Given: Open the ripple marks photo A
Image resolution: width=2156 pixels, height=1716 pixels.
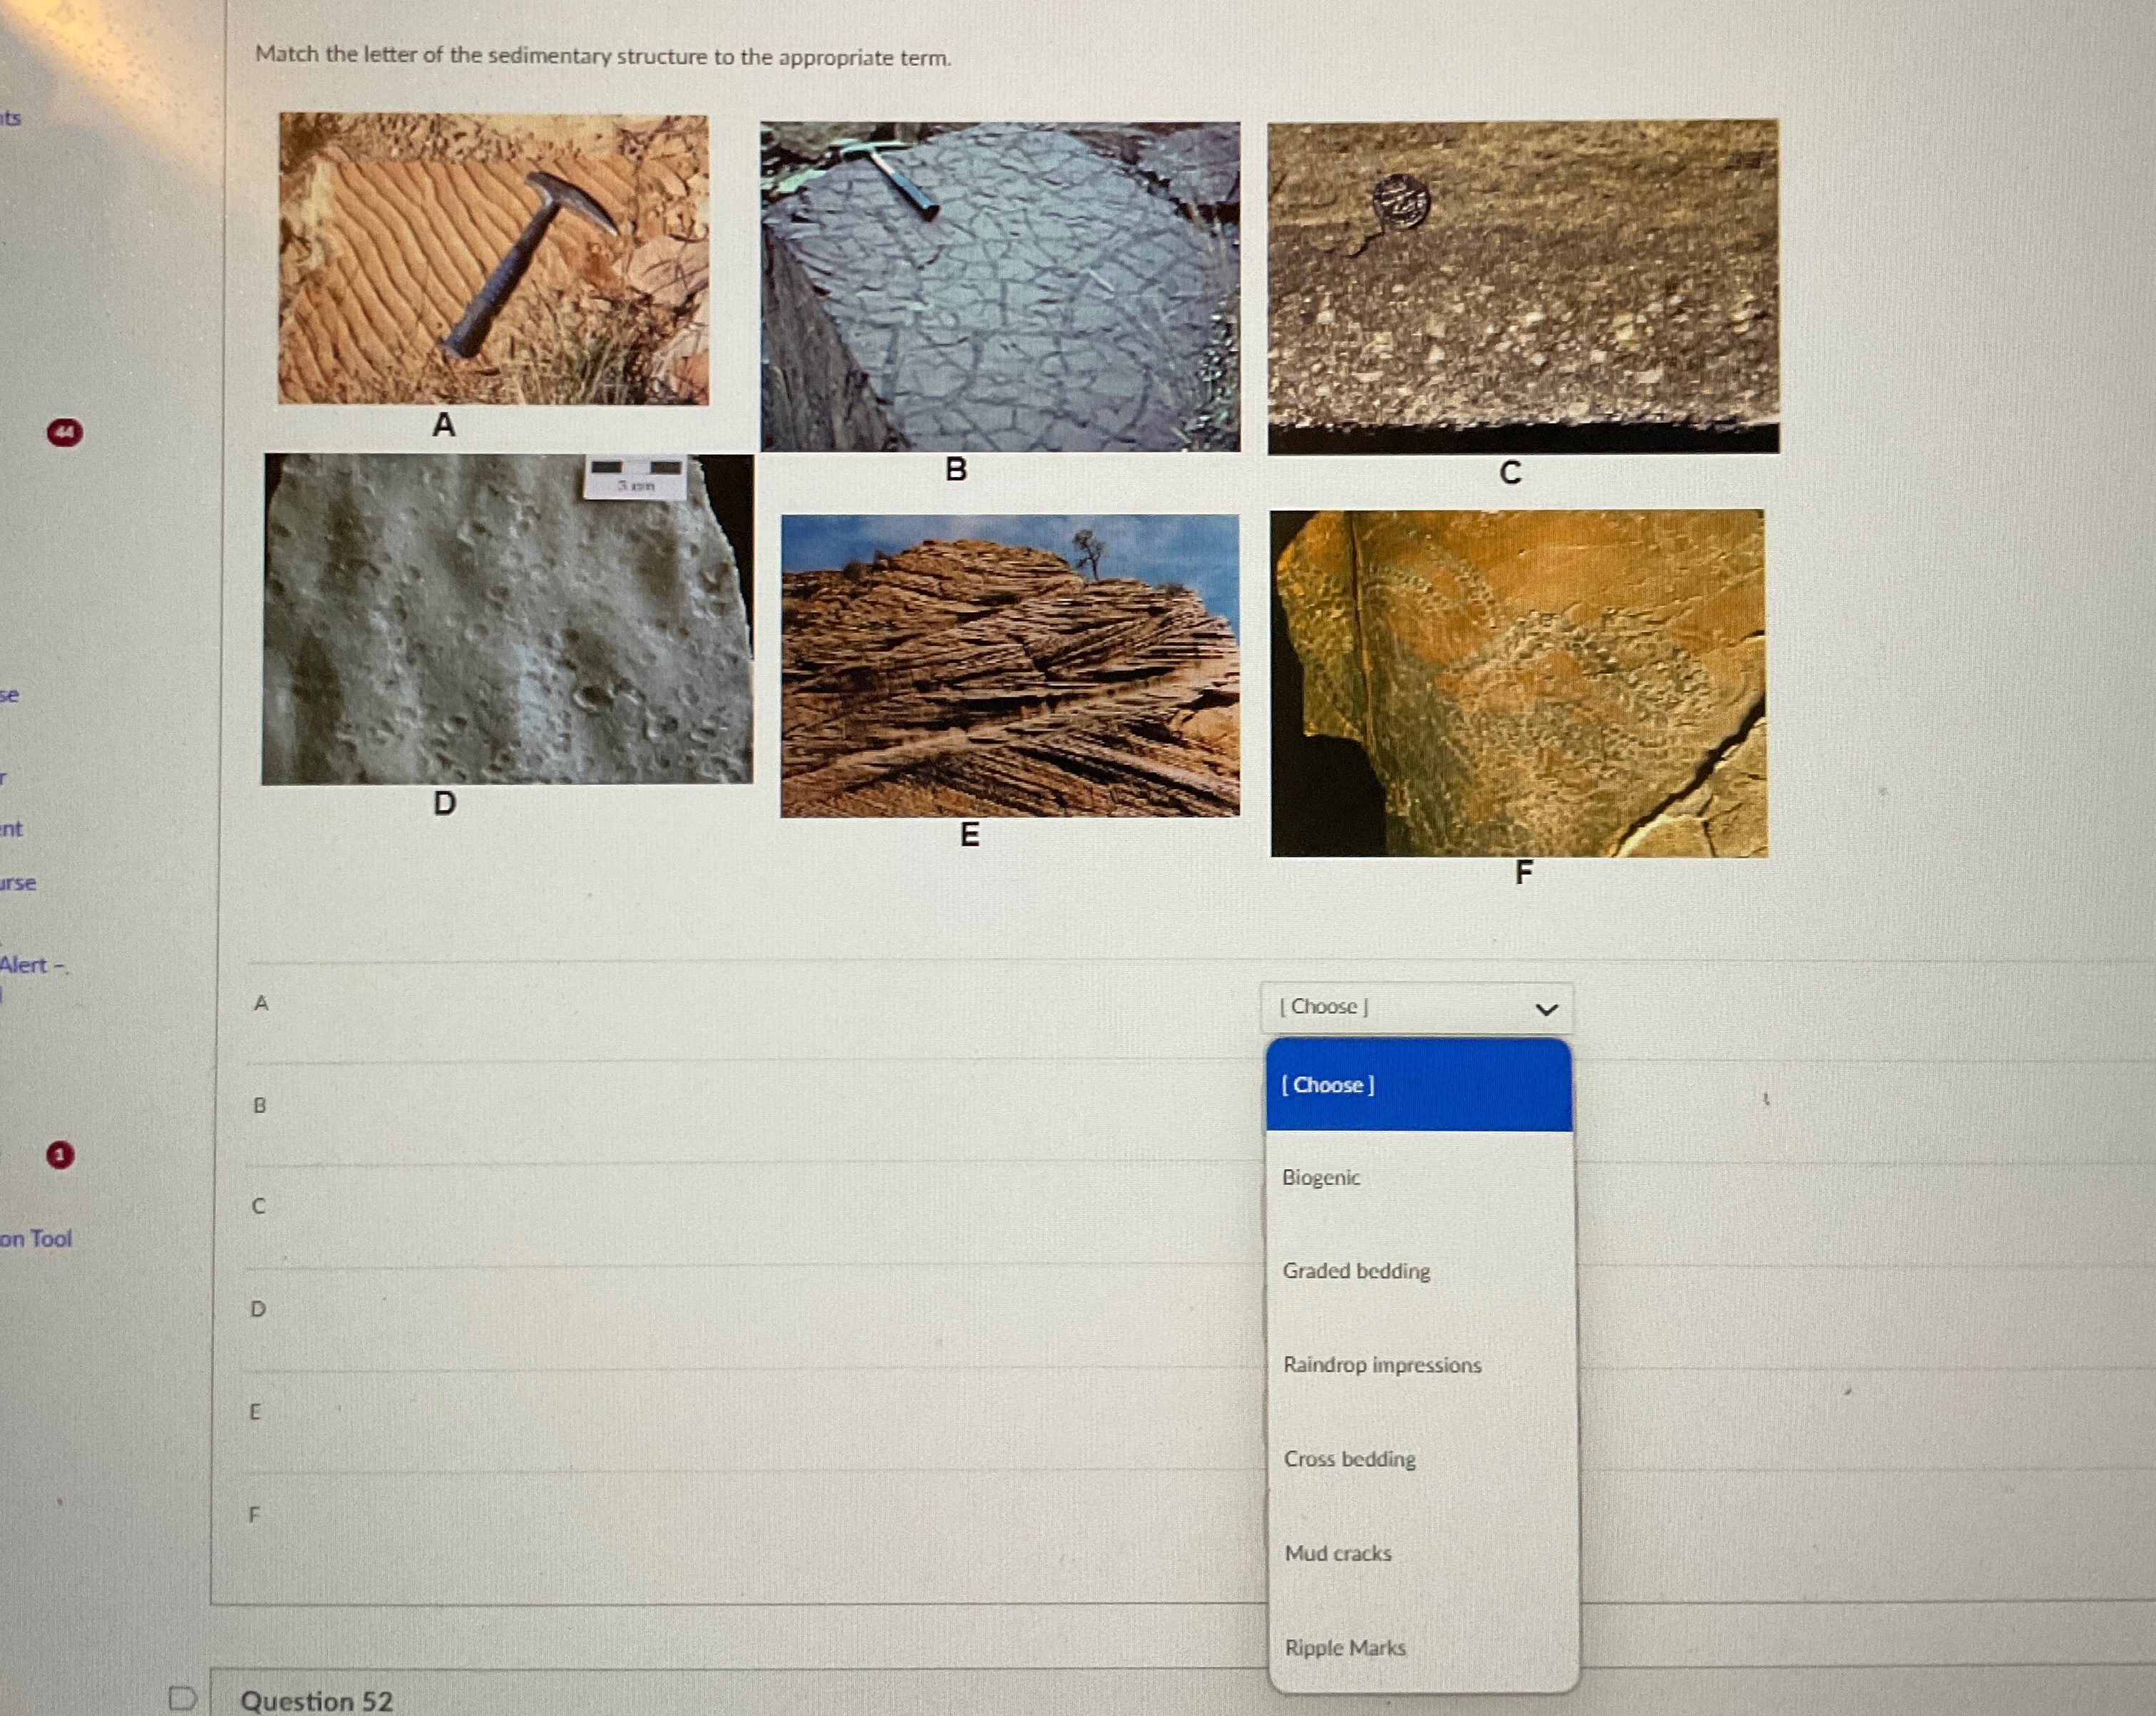Looking at the screenshot, I should 493,259.
